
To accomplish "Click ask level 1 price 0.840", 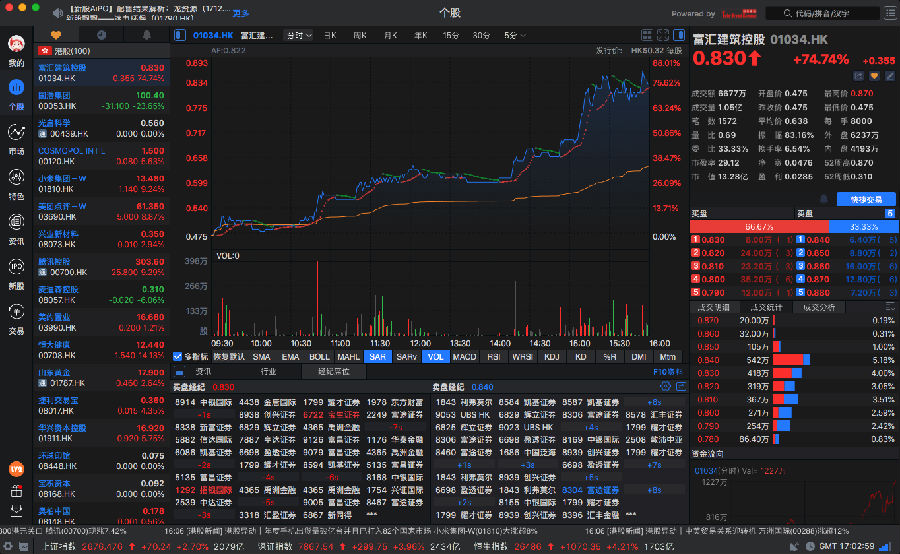I will 818,239.
